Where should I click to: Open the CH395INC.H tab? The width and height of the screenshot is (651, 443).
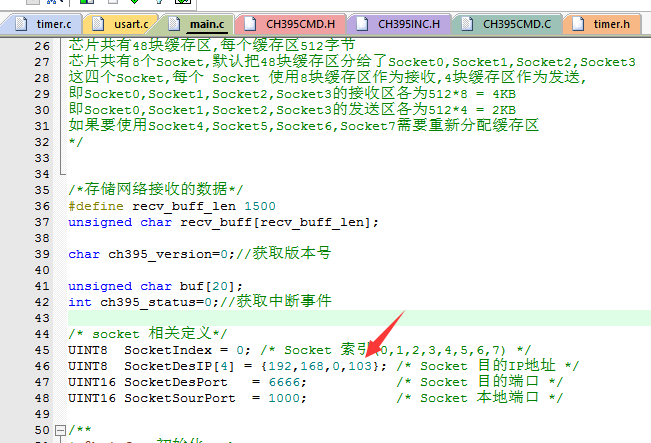(399, 24)
